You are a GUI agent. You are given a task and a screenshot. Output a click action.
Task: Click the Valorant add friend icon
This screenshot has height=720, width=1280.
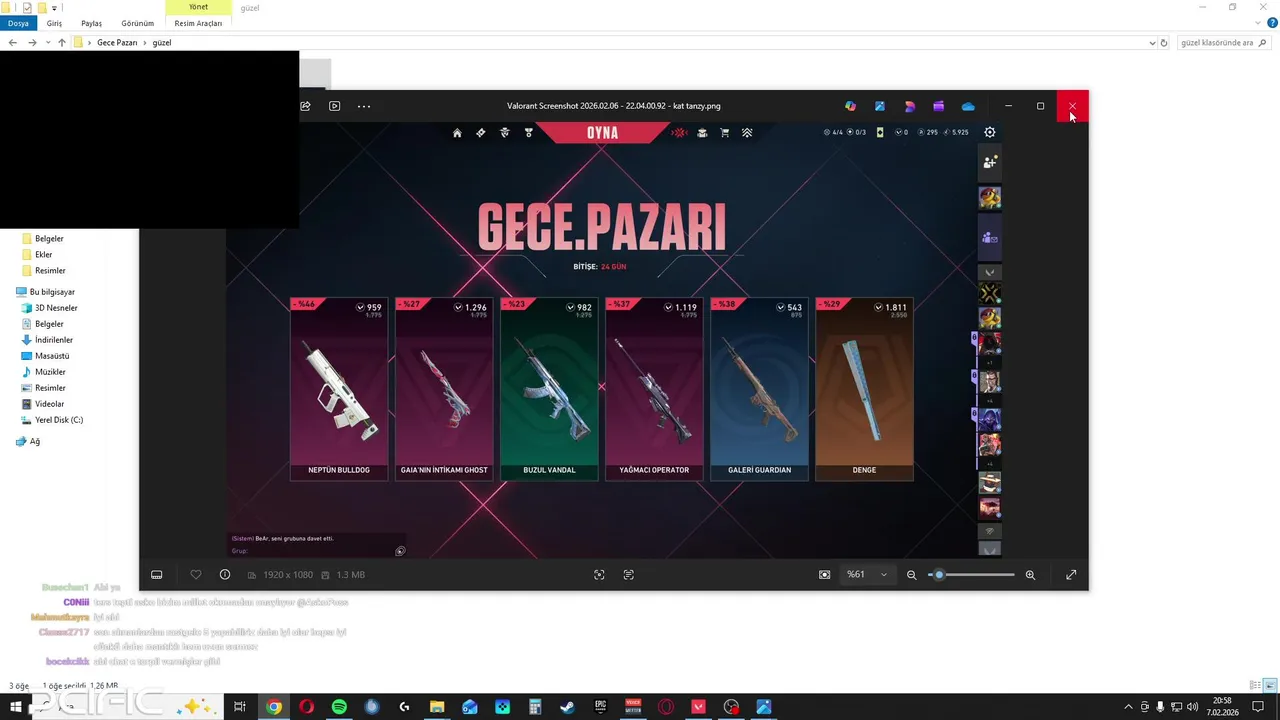coord(990,162)
